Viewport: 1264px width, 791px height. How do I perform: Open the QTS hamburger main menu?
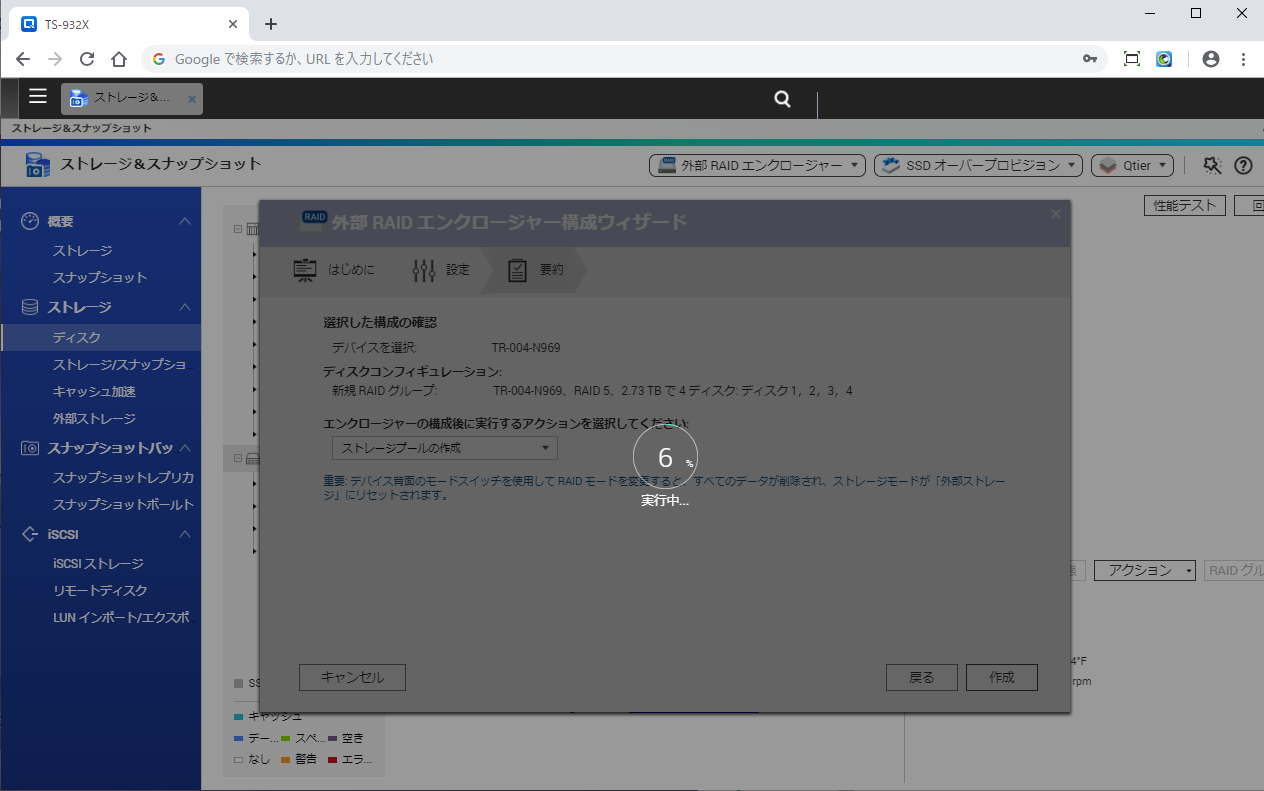38,97
